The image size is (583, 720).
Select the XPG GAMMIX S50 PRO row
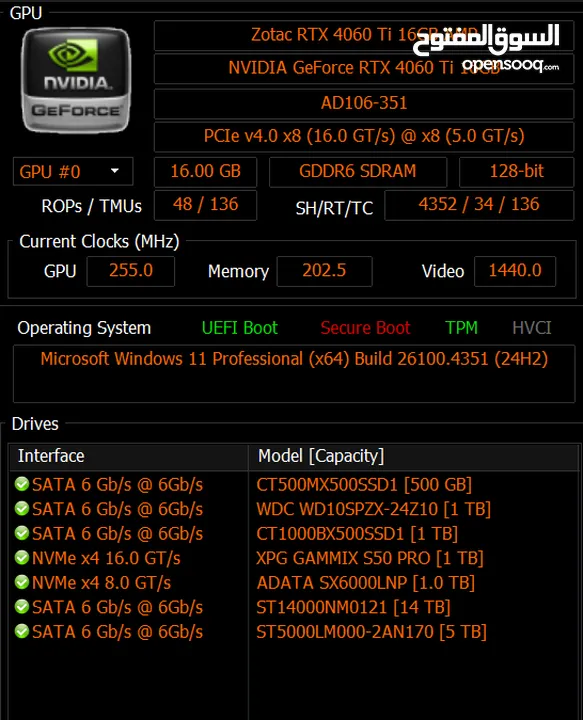click(x=294, y=558)
